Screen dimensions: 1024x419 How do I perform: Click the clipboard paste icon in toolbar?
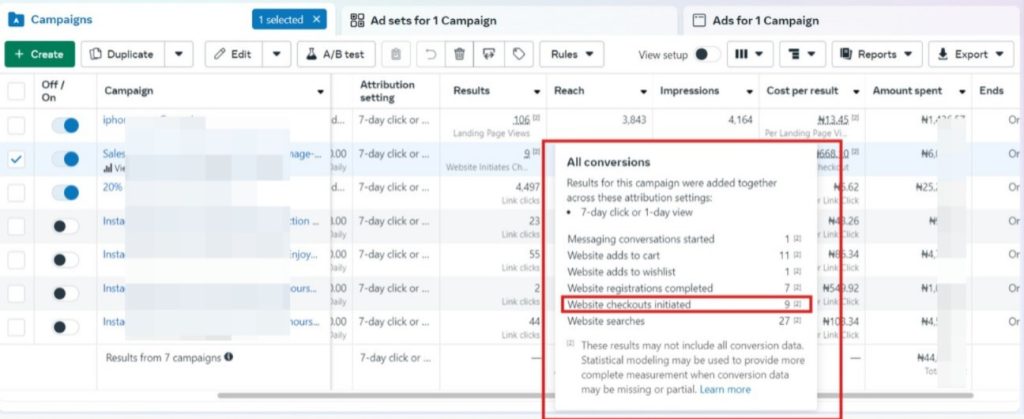click(397, 54)
